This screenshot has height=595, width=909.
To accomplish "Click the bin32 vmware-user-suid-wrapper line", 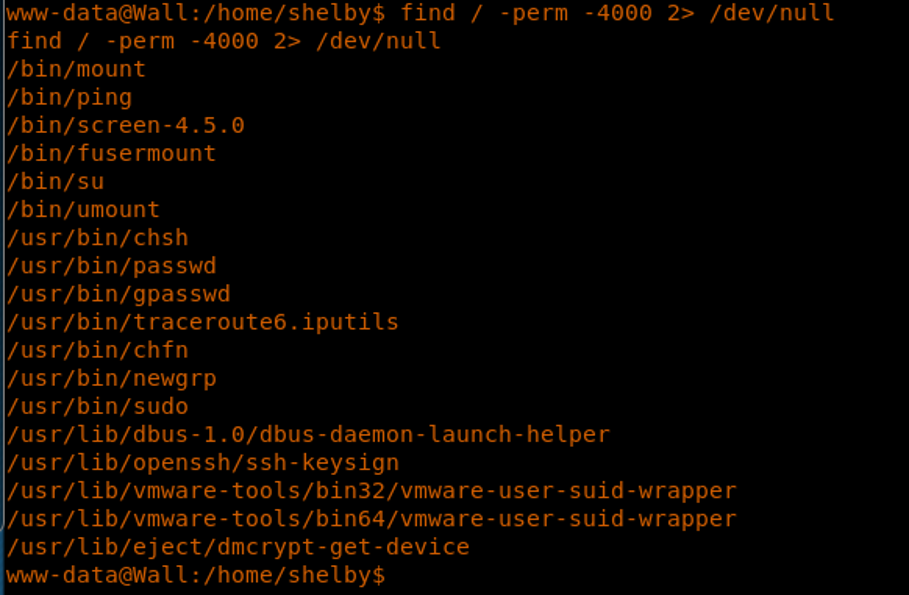I will coord(371,491).
